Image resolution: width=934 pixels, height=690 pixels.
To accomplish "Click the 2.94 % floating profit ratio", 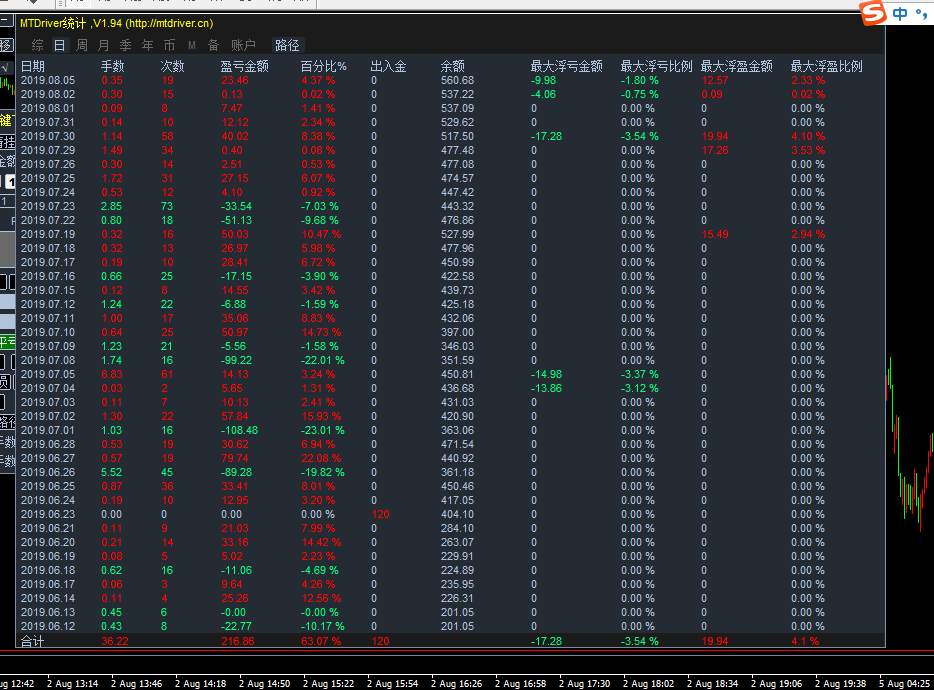I will (x=808, y=234).
